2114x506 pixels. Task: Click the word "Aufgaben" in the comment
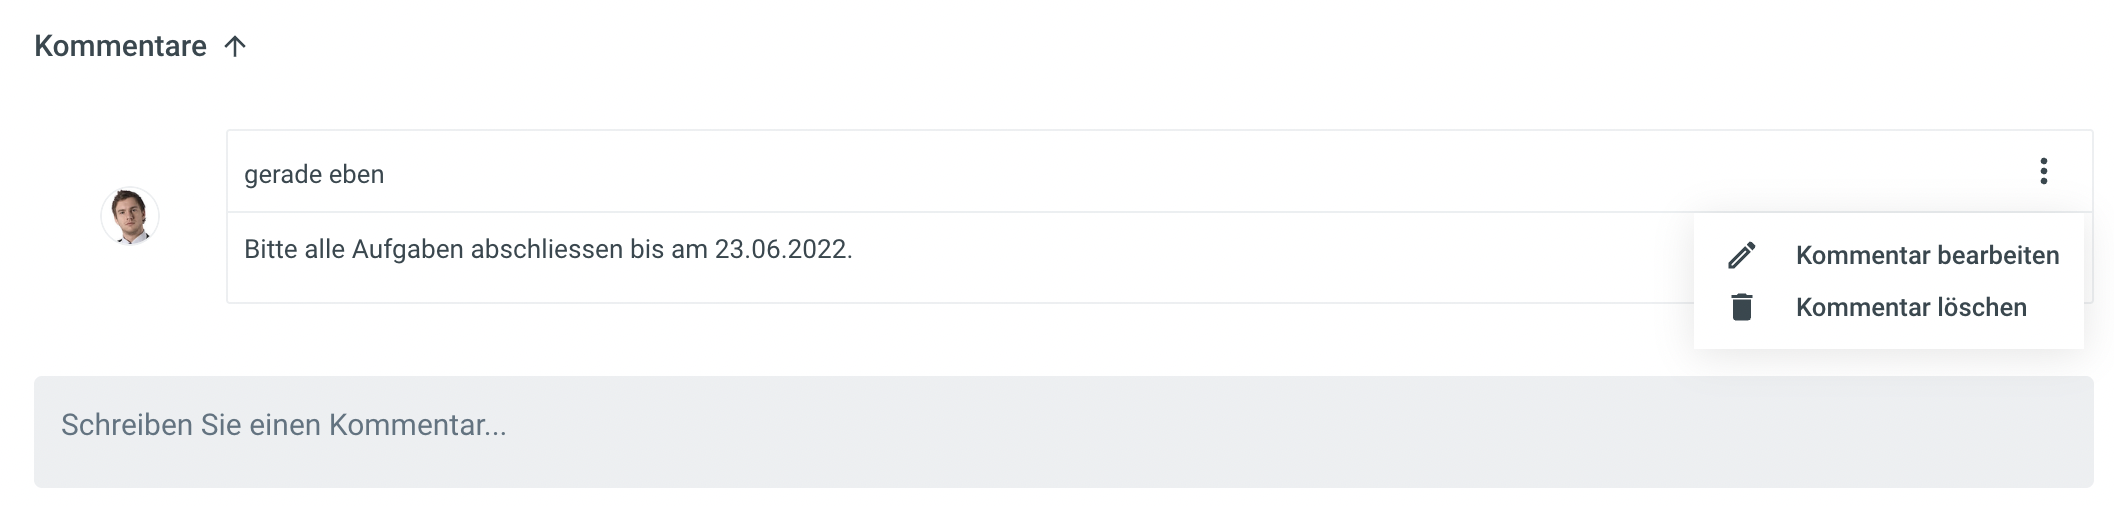pyautogui.click(x=408, y=249)
